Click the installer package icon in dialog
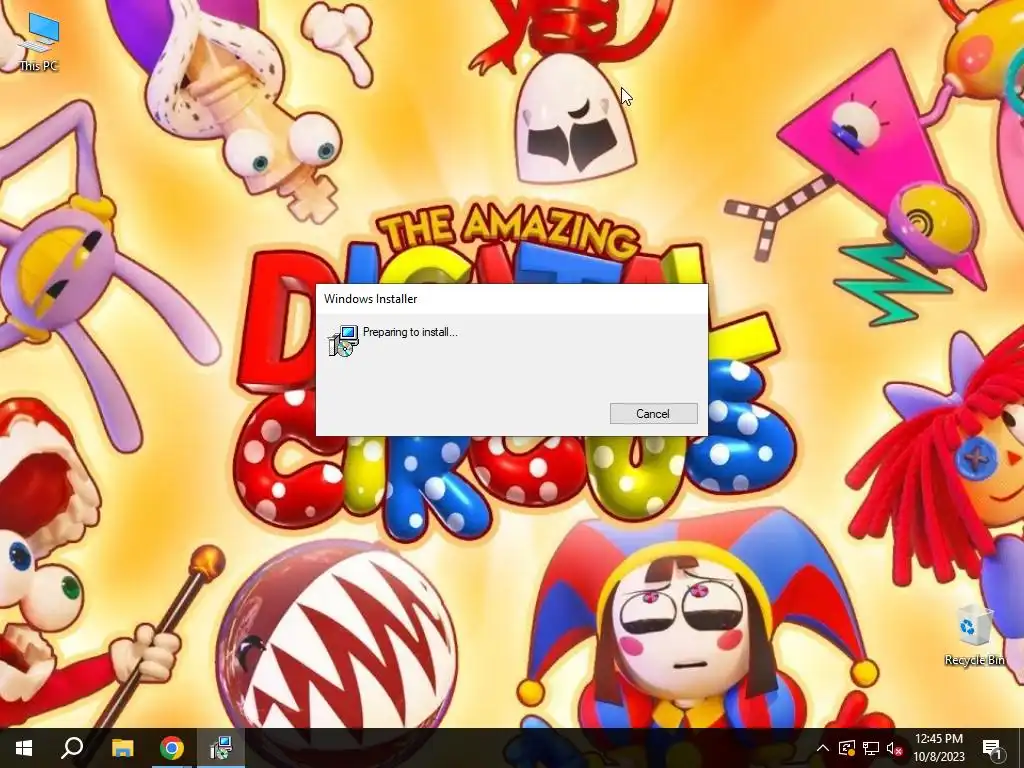Viewport: 1024px width, 768px height. [x=343, y=340]
